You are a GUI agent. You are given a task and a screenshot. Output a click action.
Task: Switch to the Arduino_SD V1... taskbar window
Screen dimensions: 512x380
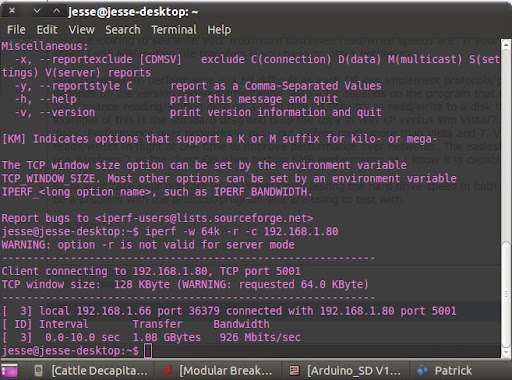[345, 370]
